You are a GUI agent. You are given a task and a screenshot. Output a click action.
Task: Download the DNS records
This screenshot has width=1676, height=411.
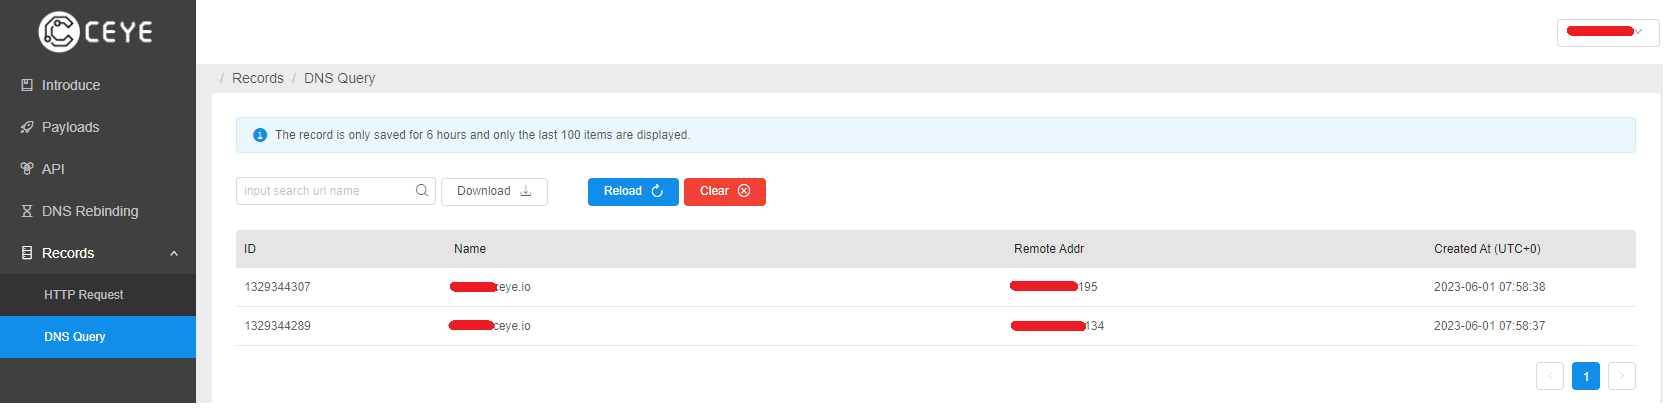494,191
